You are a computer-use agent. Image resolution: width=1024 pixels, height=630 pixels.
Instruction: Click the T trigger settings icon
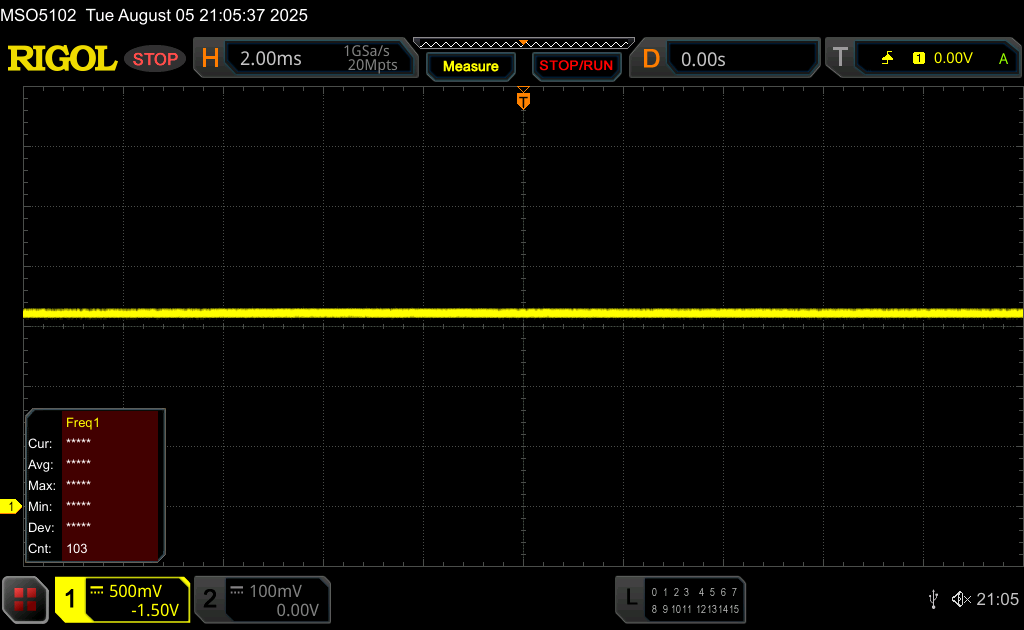(840, 59)
